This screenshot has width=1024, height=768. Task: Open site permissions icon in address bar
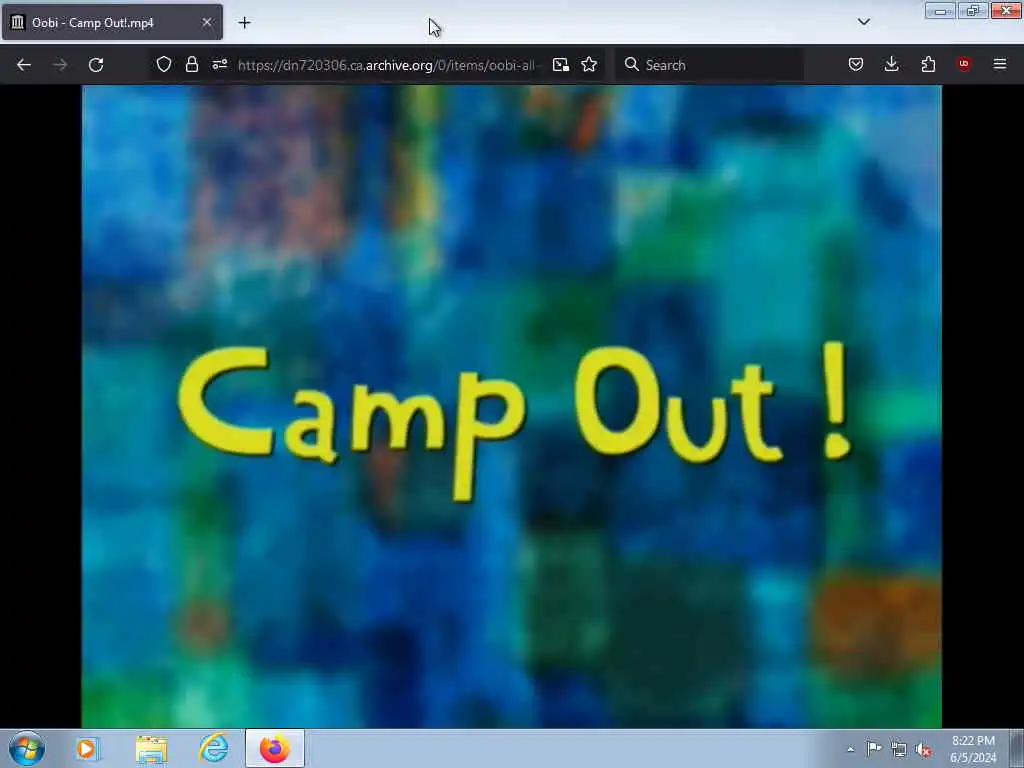(x=219, y=64)
